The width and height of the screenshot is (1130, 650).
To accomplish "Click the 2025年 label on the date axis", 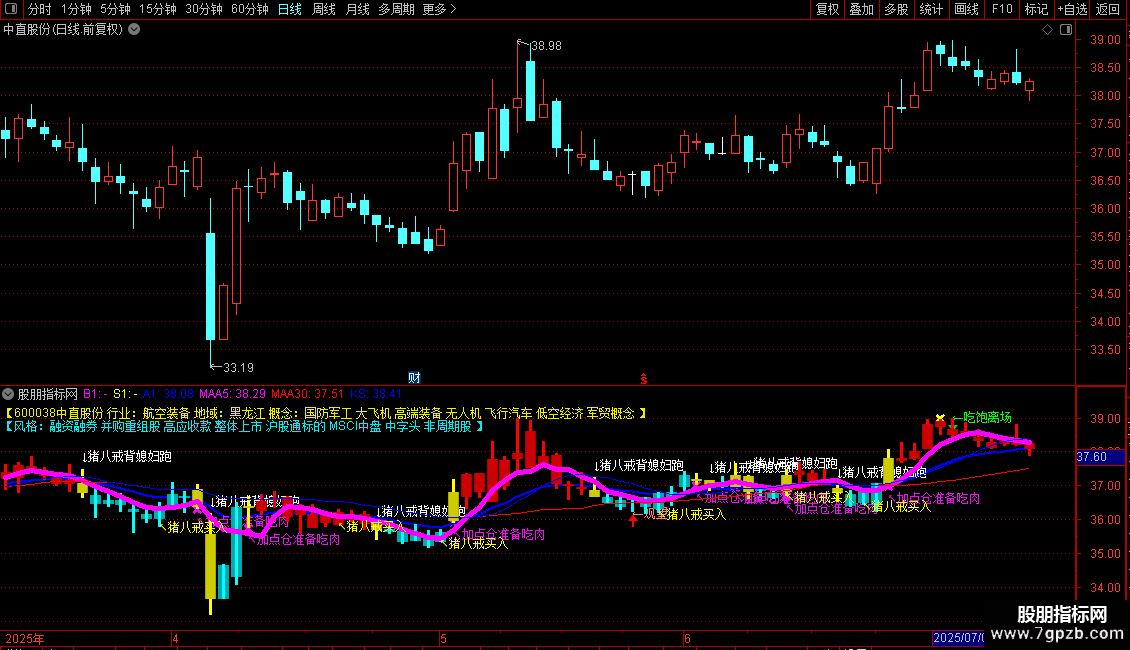I will point(25,638).
